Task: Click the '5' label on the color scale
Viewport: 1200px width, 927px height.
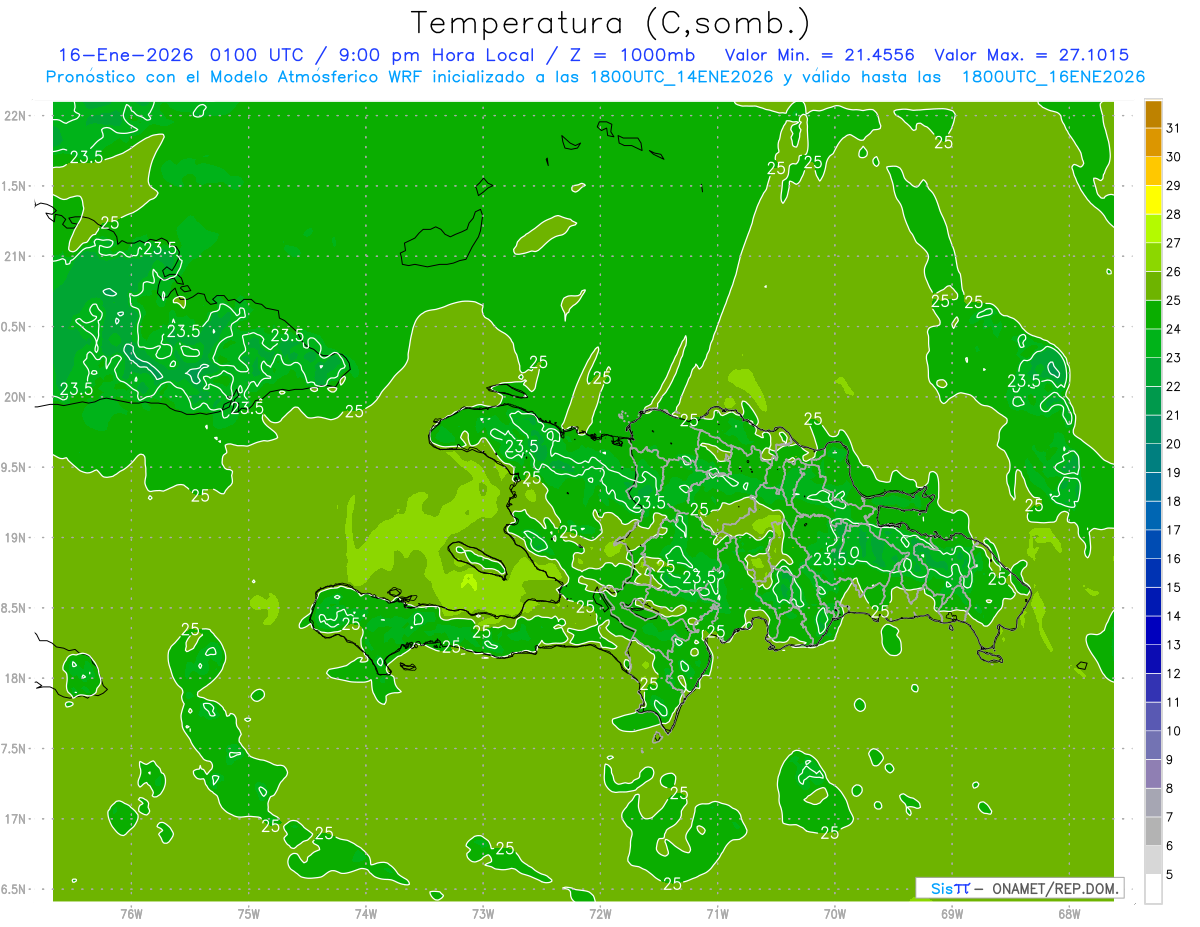Action: point(1171,875)
